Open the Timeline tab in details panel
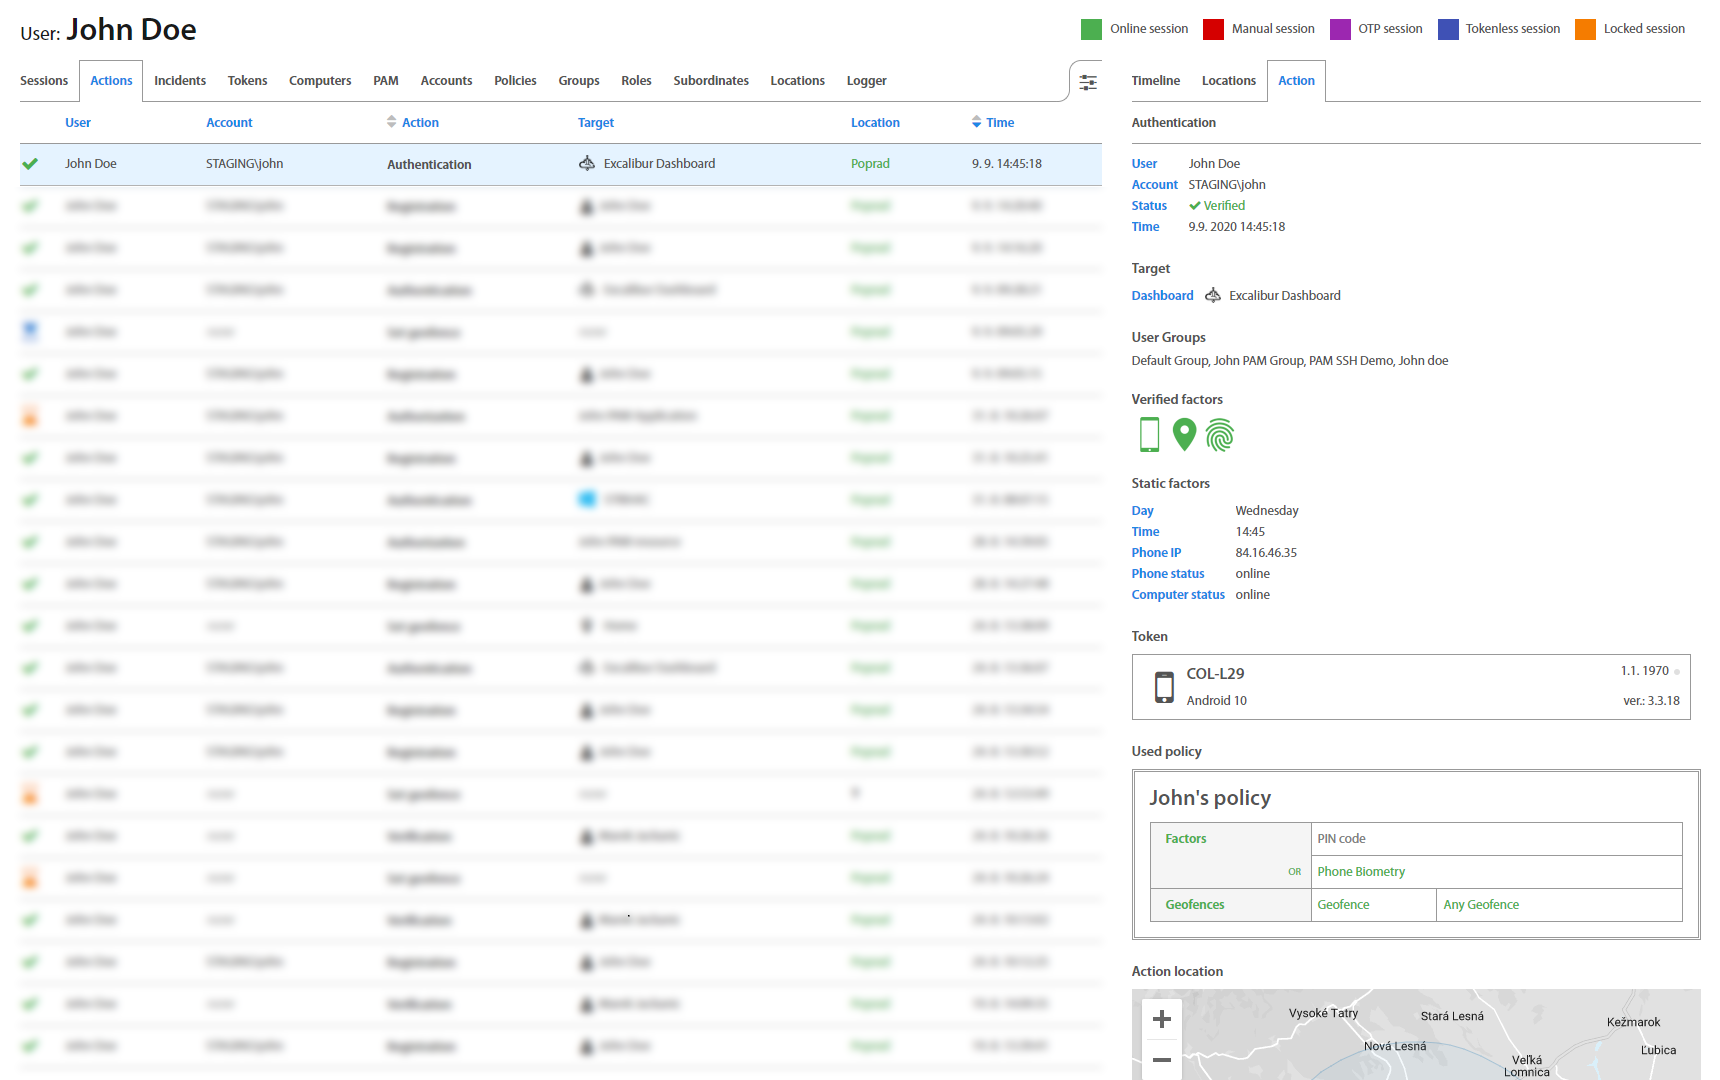The width and height of the screenshot is (1720, 1080). [1155, 81]
